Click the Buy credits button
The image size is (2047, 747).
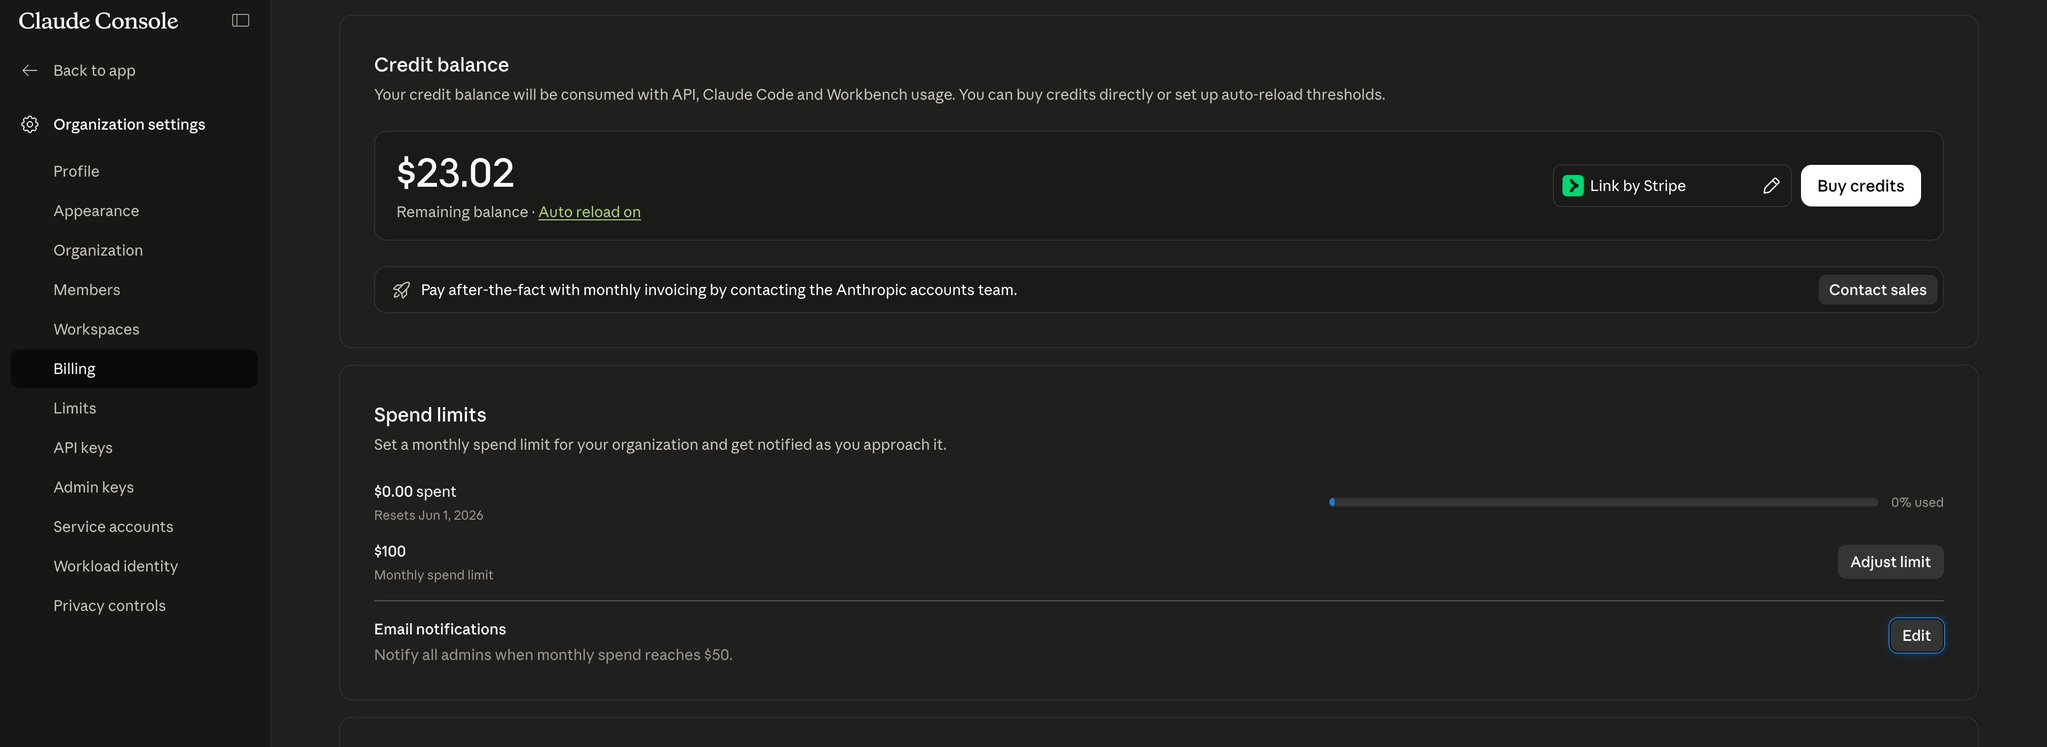tap(1860, 186)
